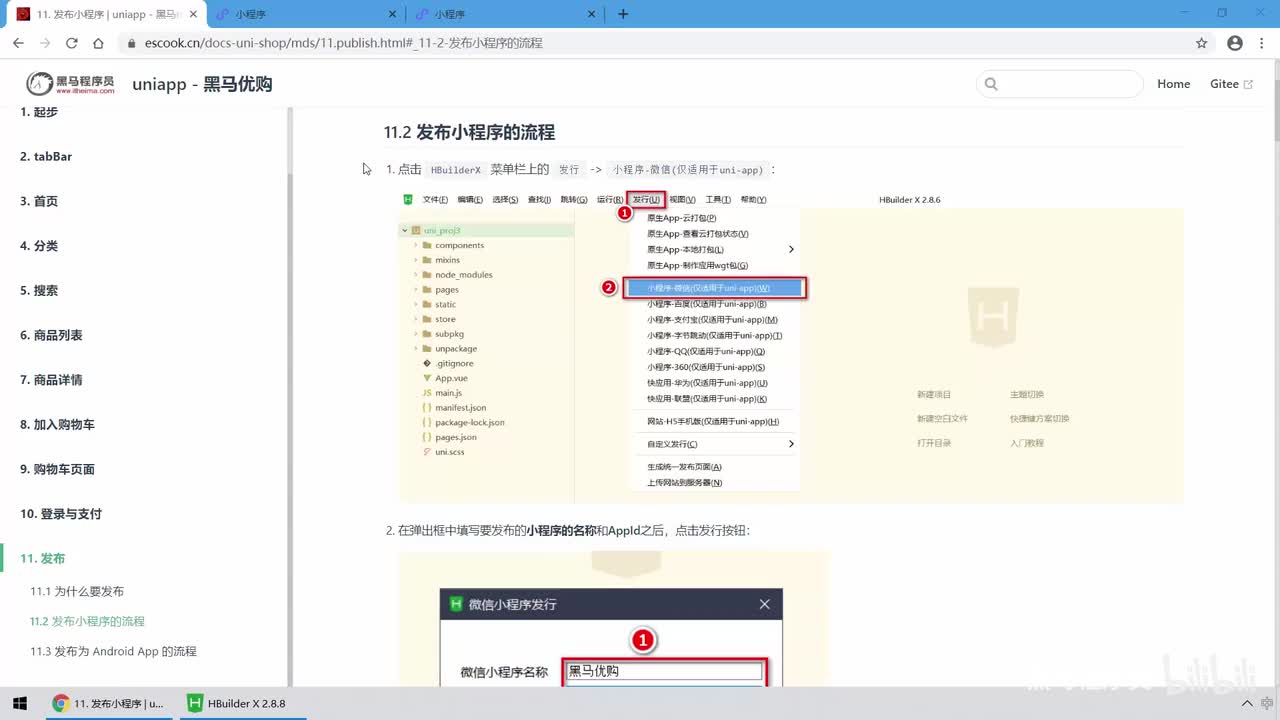Viewport: 1280px width, 720px height.
Task: Click the 11.2 发布小程序的流程 heading
Action: (x=469, y=132)
